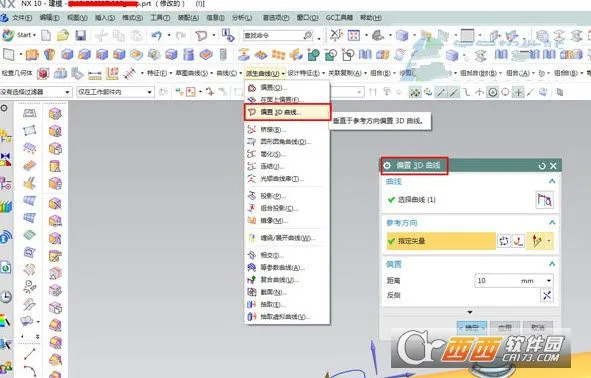This screenshot has width=591, height=378.
Task: Collapse the 曲线 section of dialog
Action: (551, 181)
